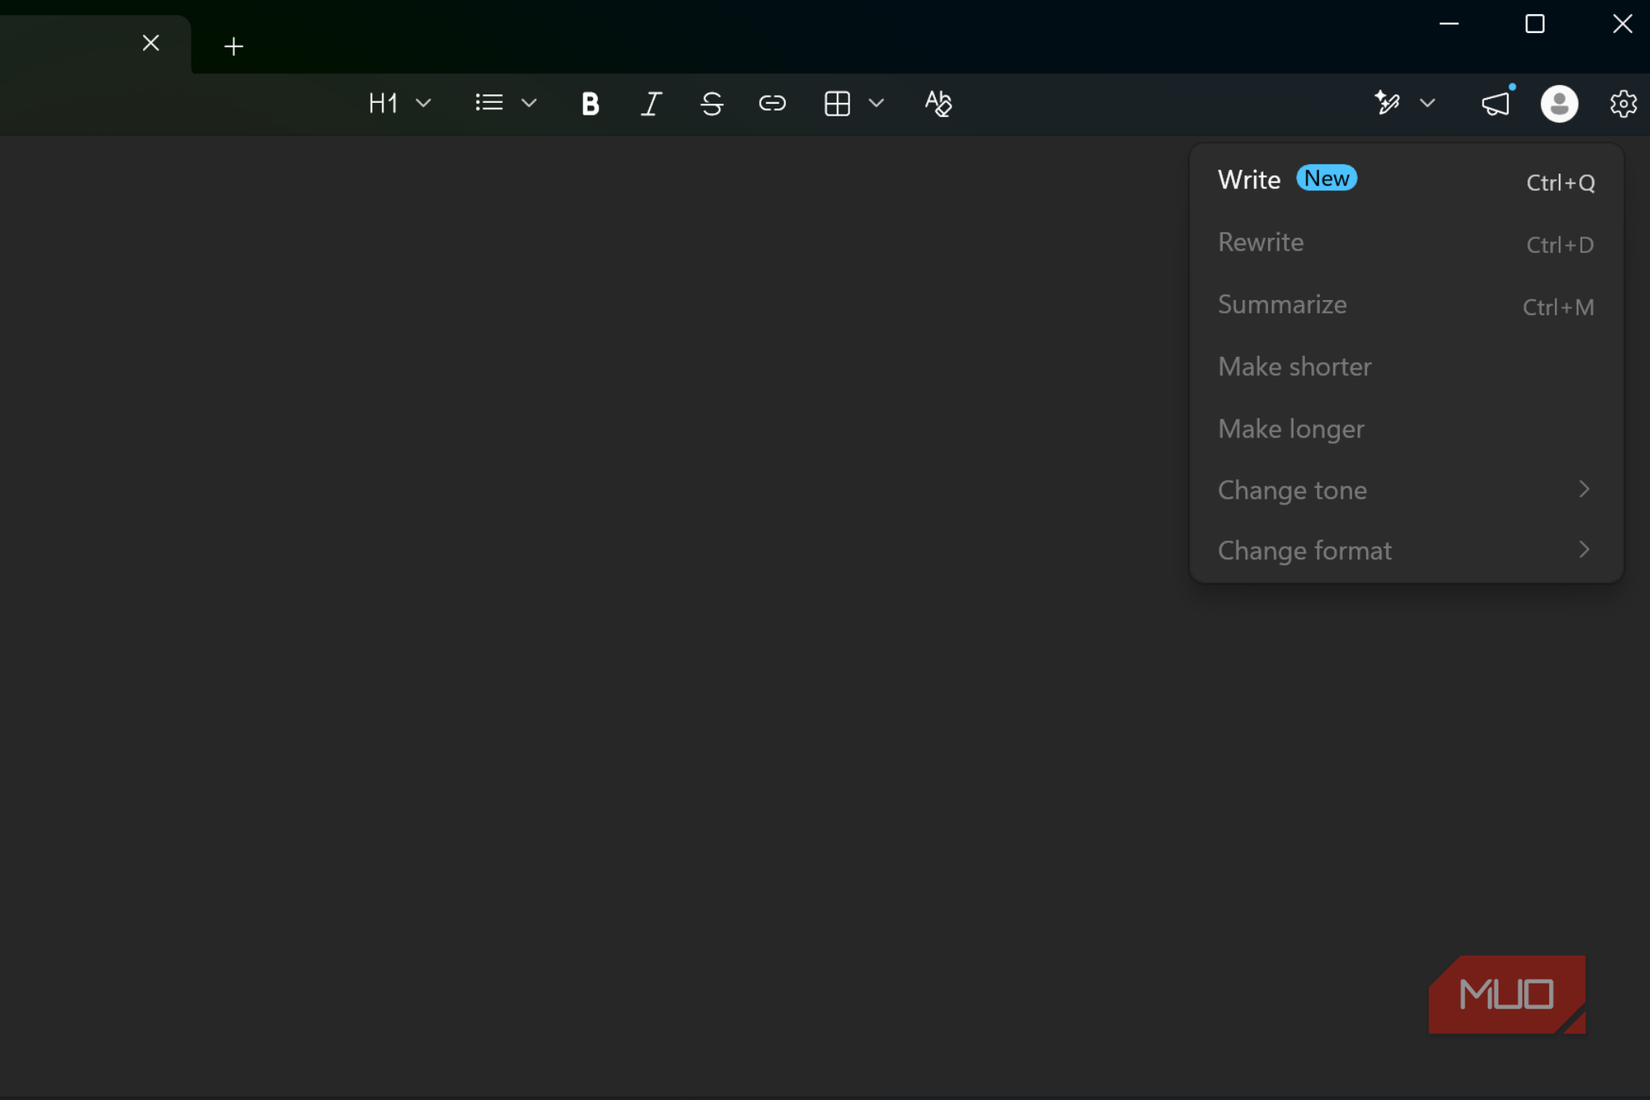This screenshot has height=1100, width=1650.
Task: Select Make longer option
Action: [x=1406, y=429]
